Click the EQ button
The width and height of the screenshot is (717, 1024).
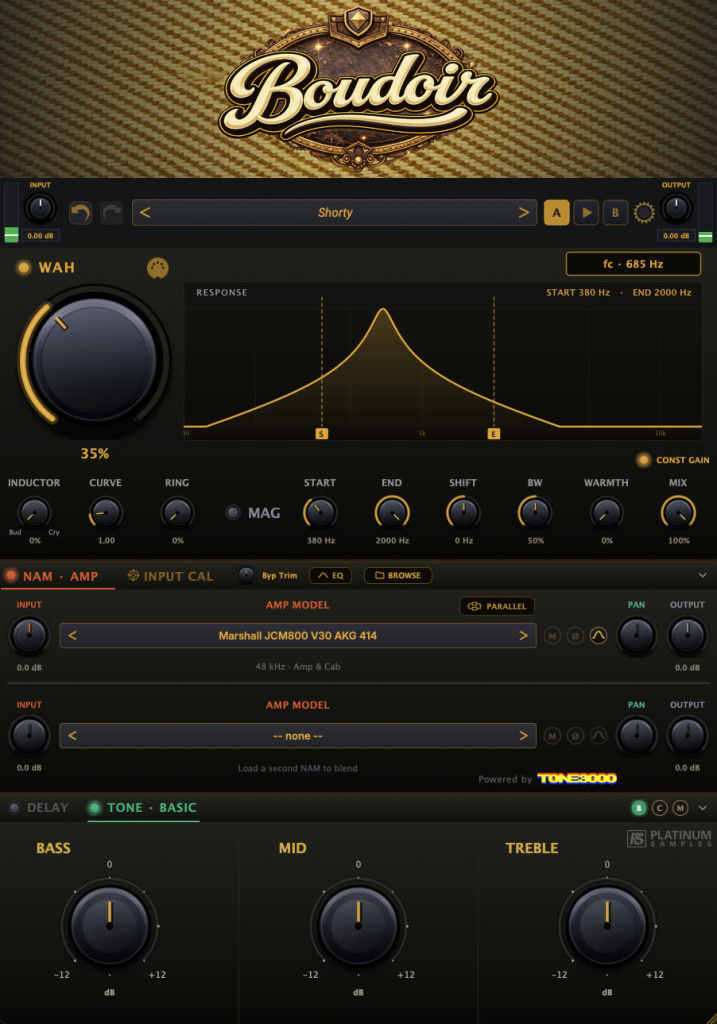(x=330, y=575)
